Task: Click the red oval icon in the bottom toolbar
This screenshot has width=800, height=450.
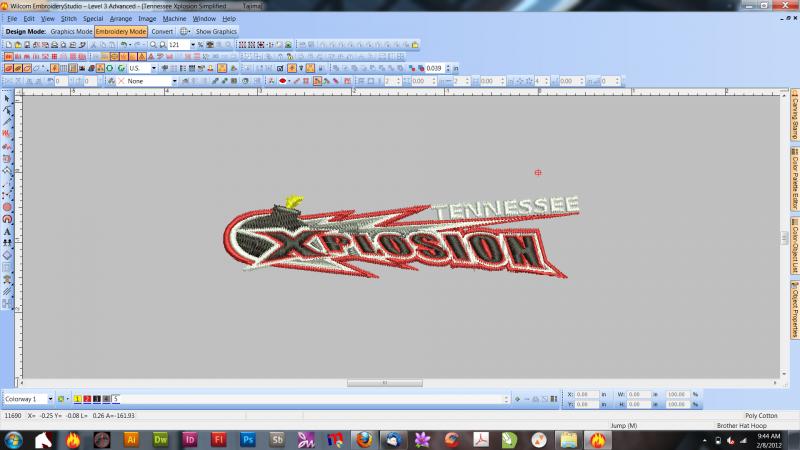Action: point(282,81)
